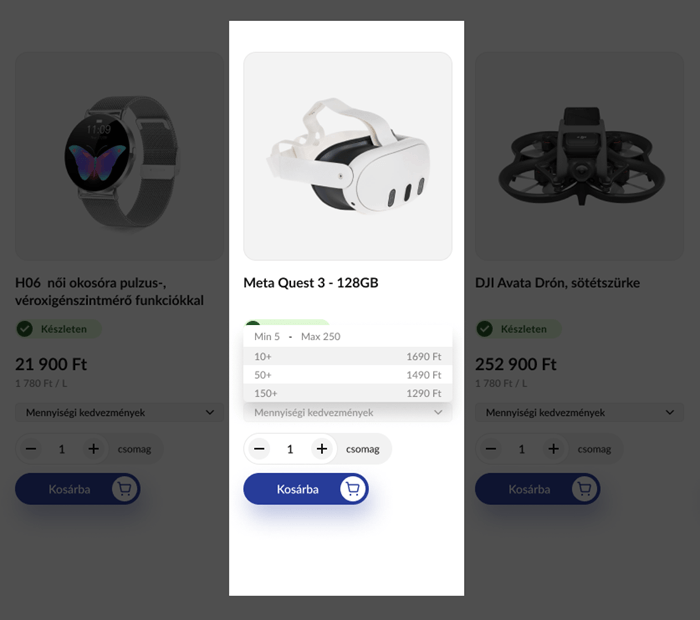Decrease the Meta Quest 3 quantity with the minus icon
The width and height of the screenshot is (700, 620).
coord(259,449)
